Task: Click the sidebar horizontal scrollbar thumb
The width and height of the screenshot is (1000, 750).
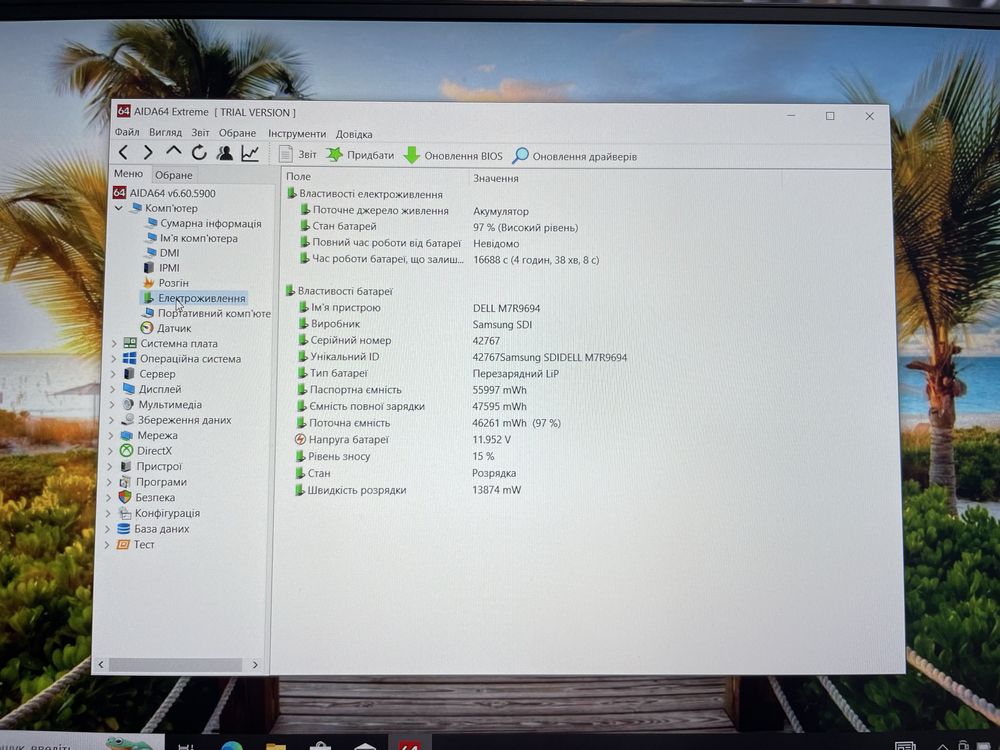Action: pos(175,665)
